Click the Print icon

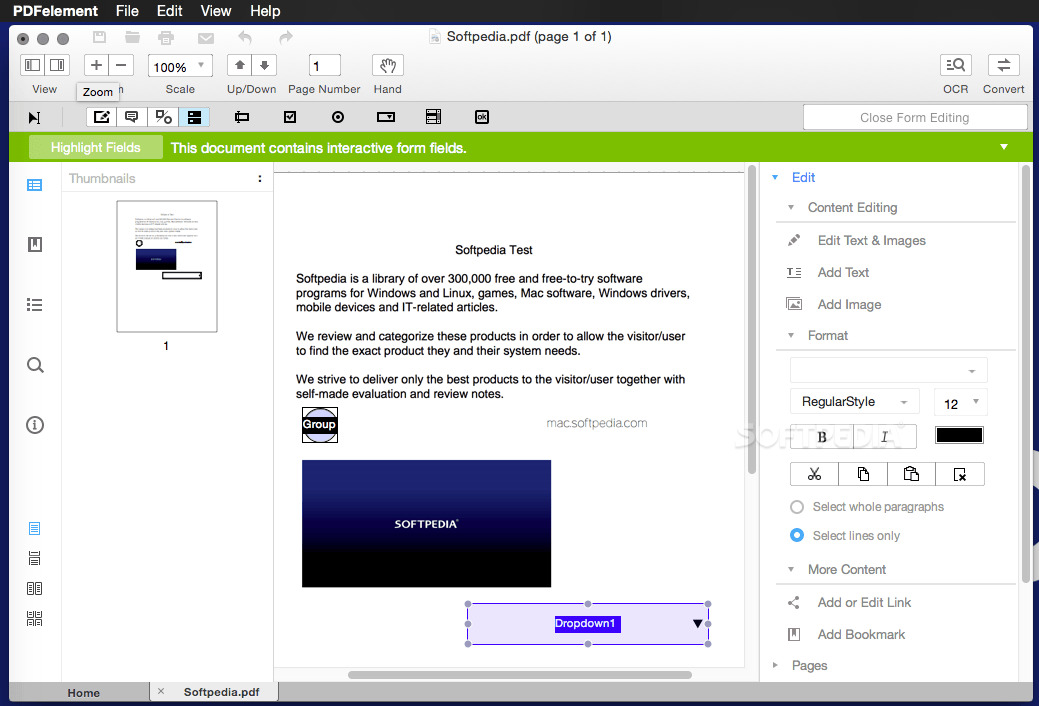tap(166, 38)
